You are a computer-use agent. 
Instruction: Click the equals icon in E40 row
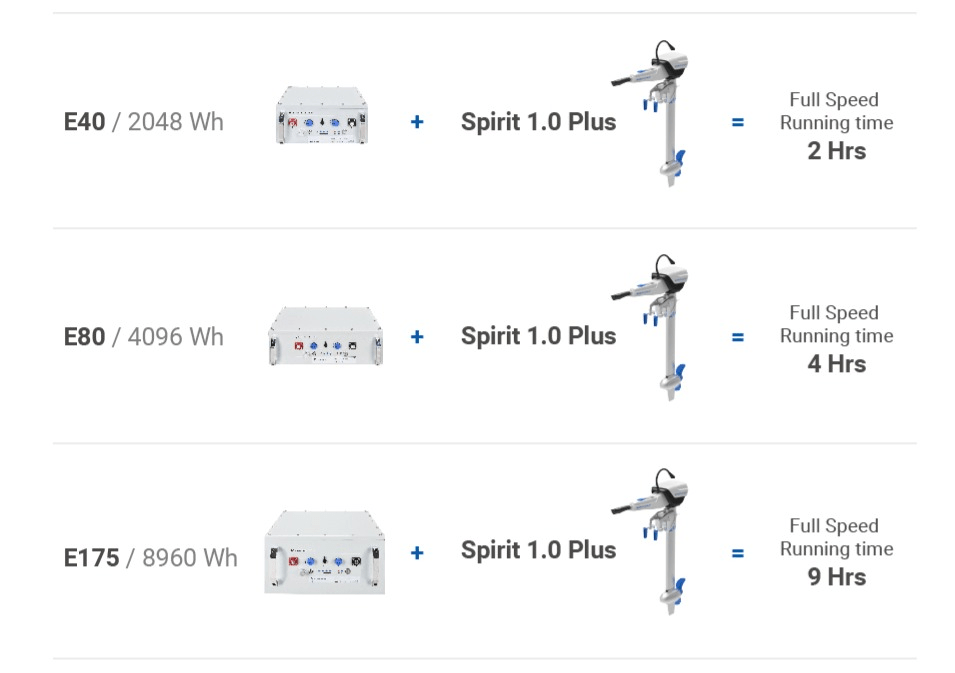pyautogui.click(x=738, y=123)
